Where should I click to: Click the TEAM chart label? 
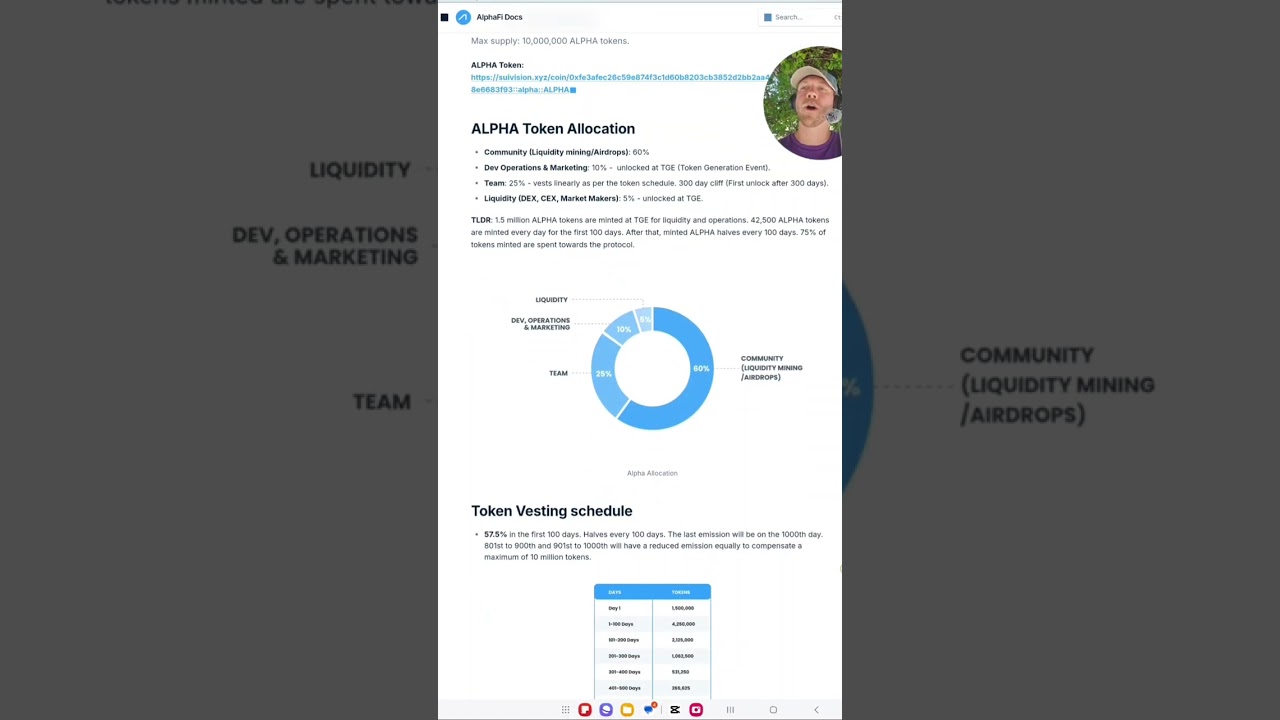[558, 373]
